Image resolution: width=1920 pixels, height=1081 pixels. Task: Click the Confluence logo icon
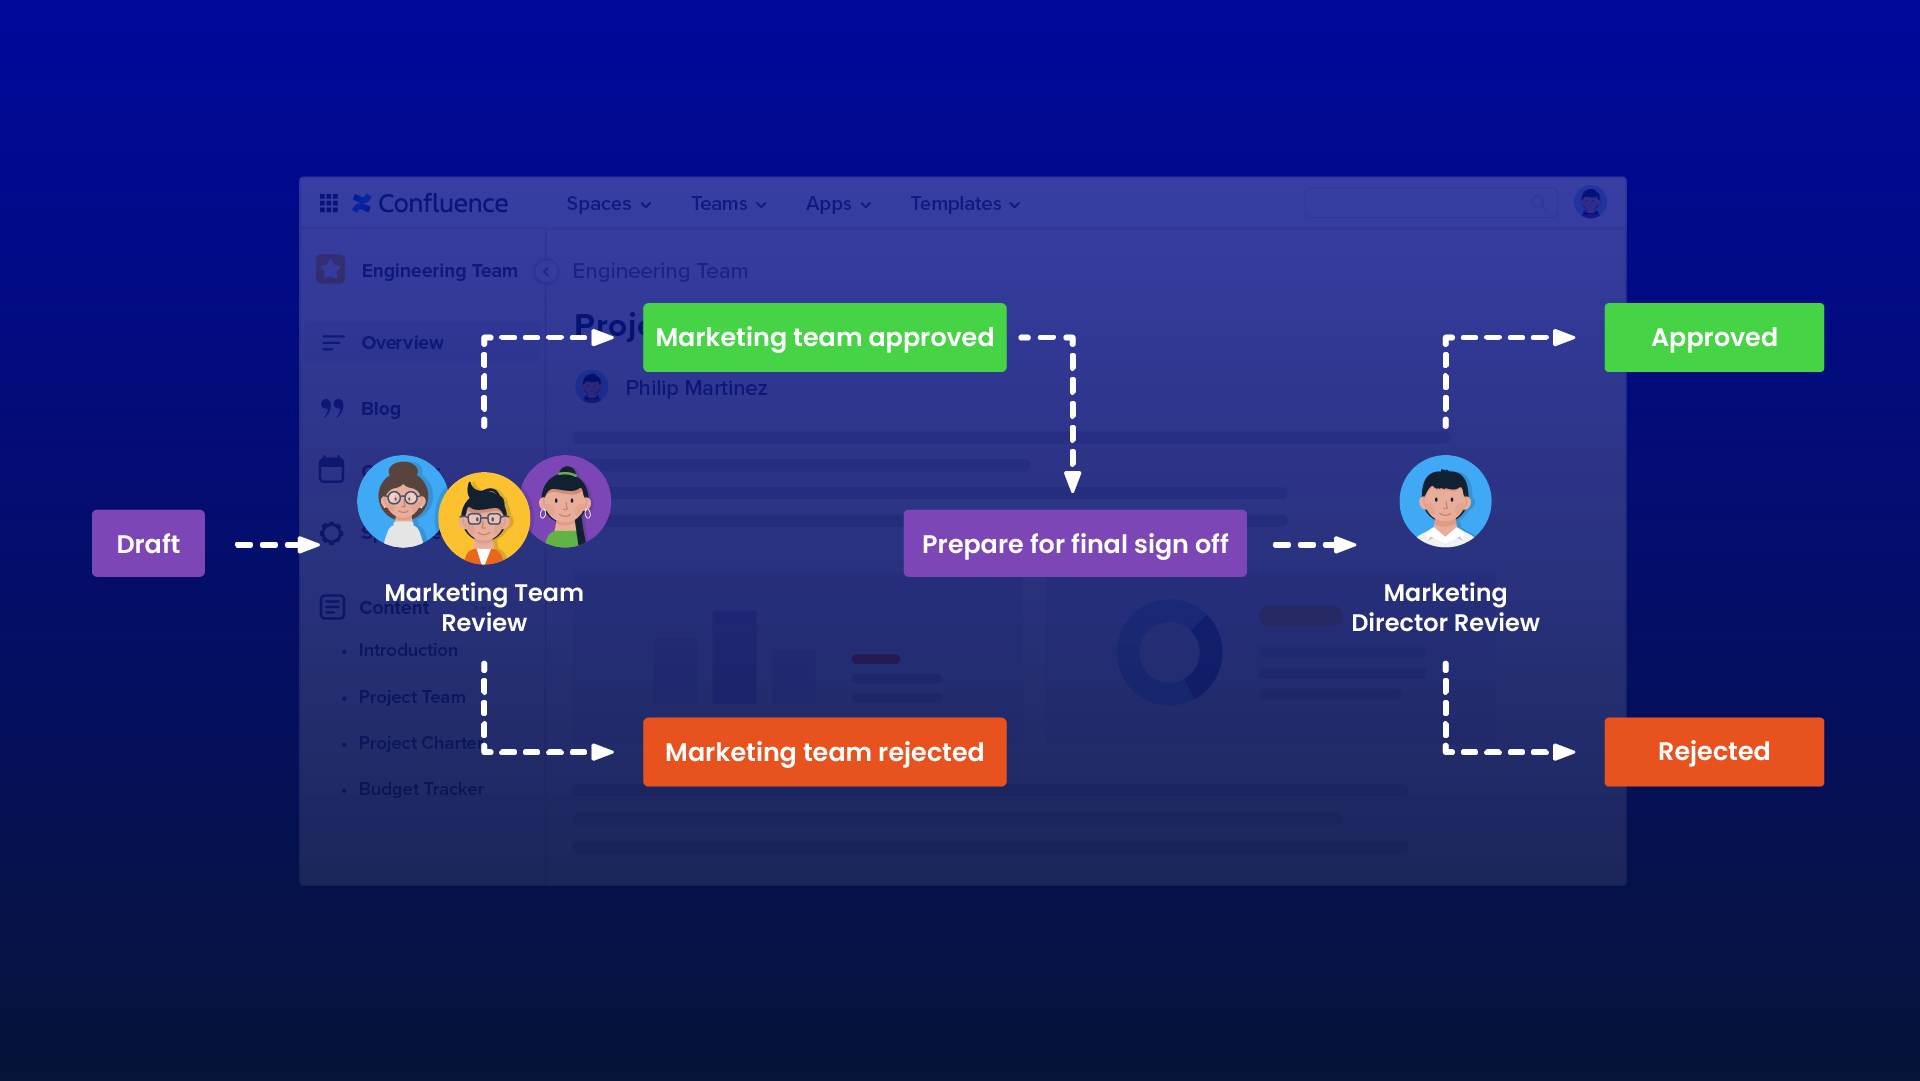(x=360, y=203)
